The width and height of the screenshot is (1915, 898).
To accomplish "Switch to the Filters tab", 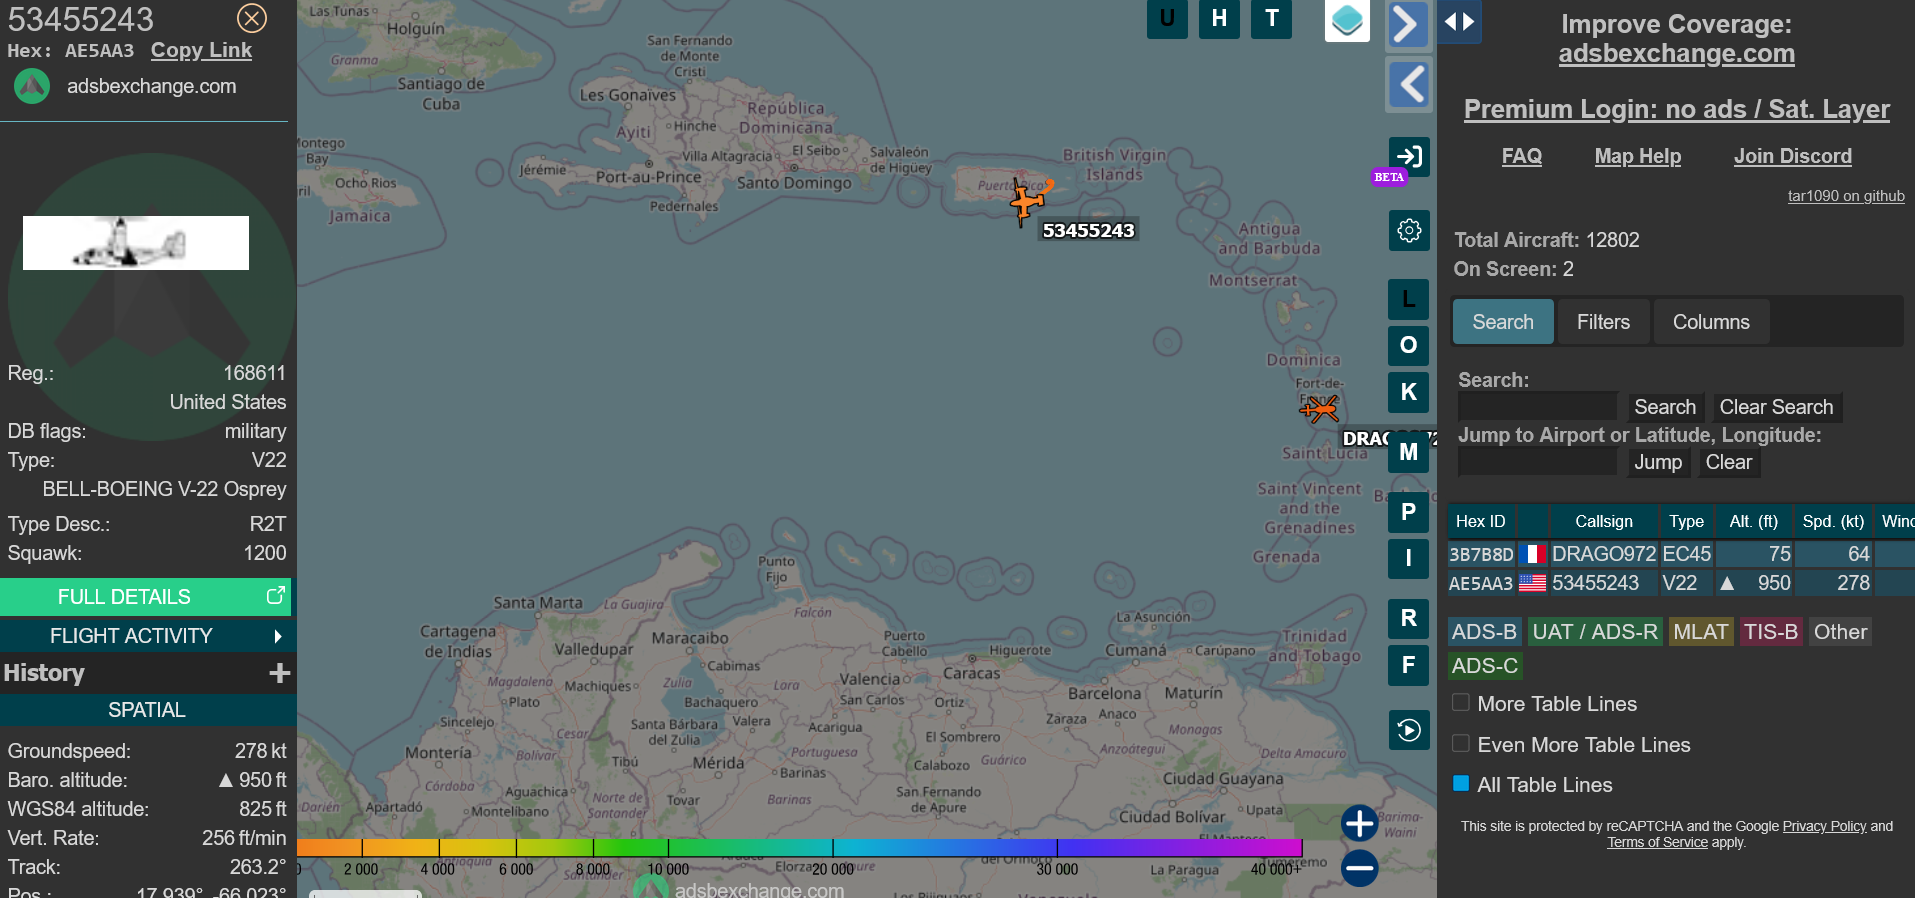I will point(1602,322).
